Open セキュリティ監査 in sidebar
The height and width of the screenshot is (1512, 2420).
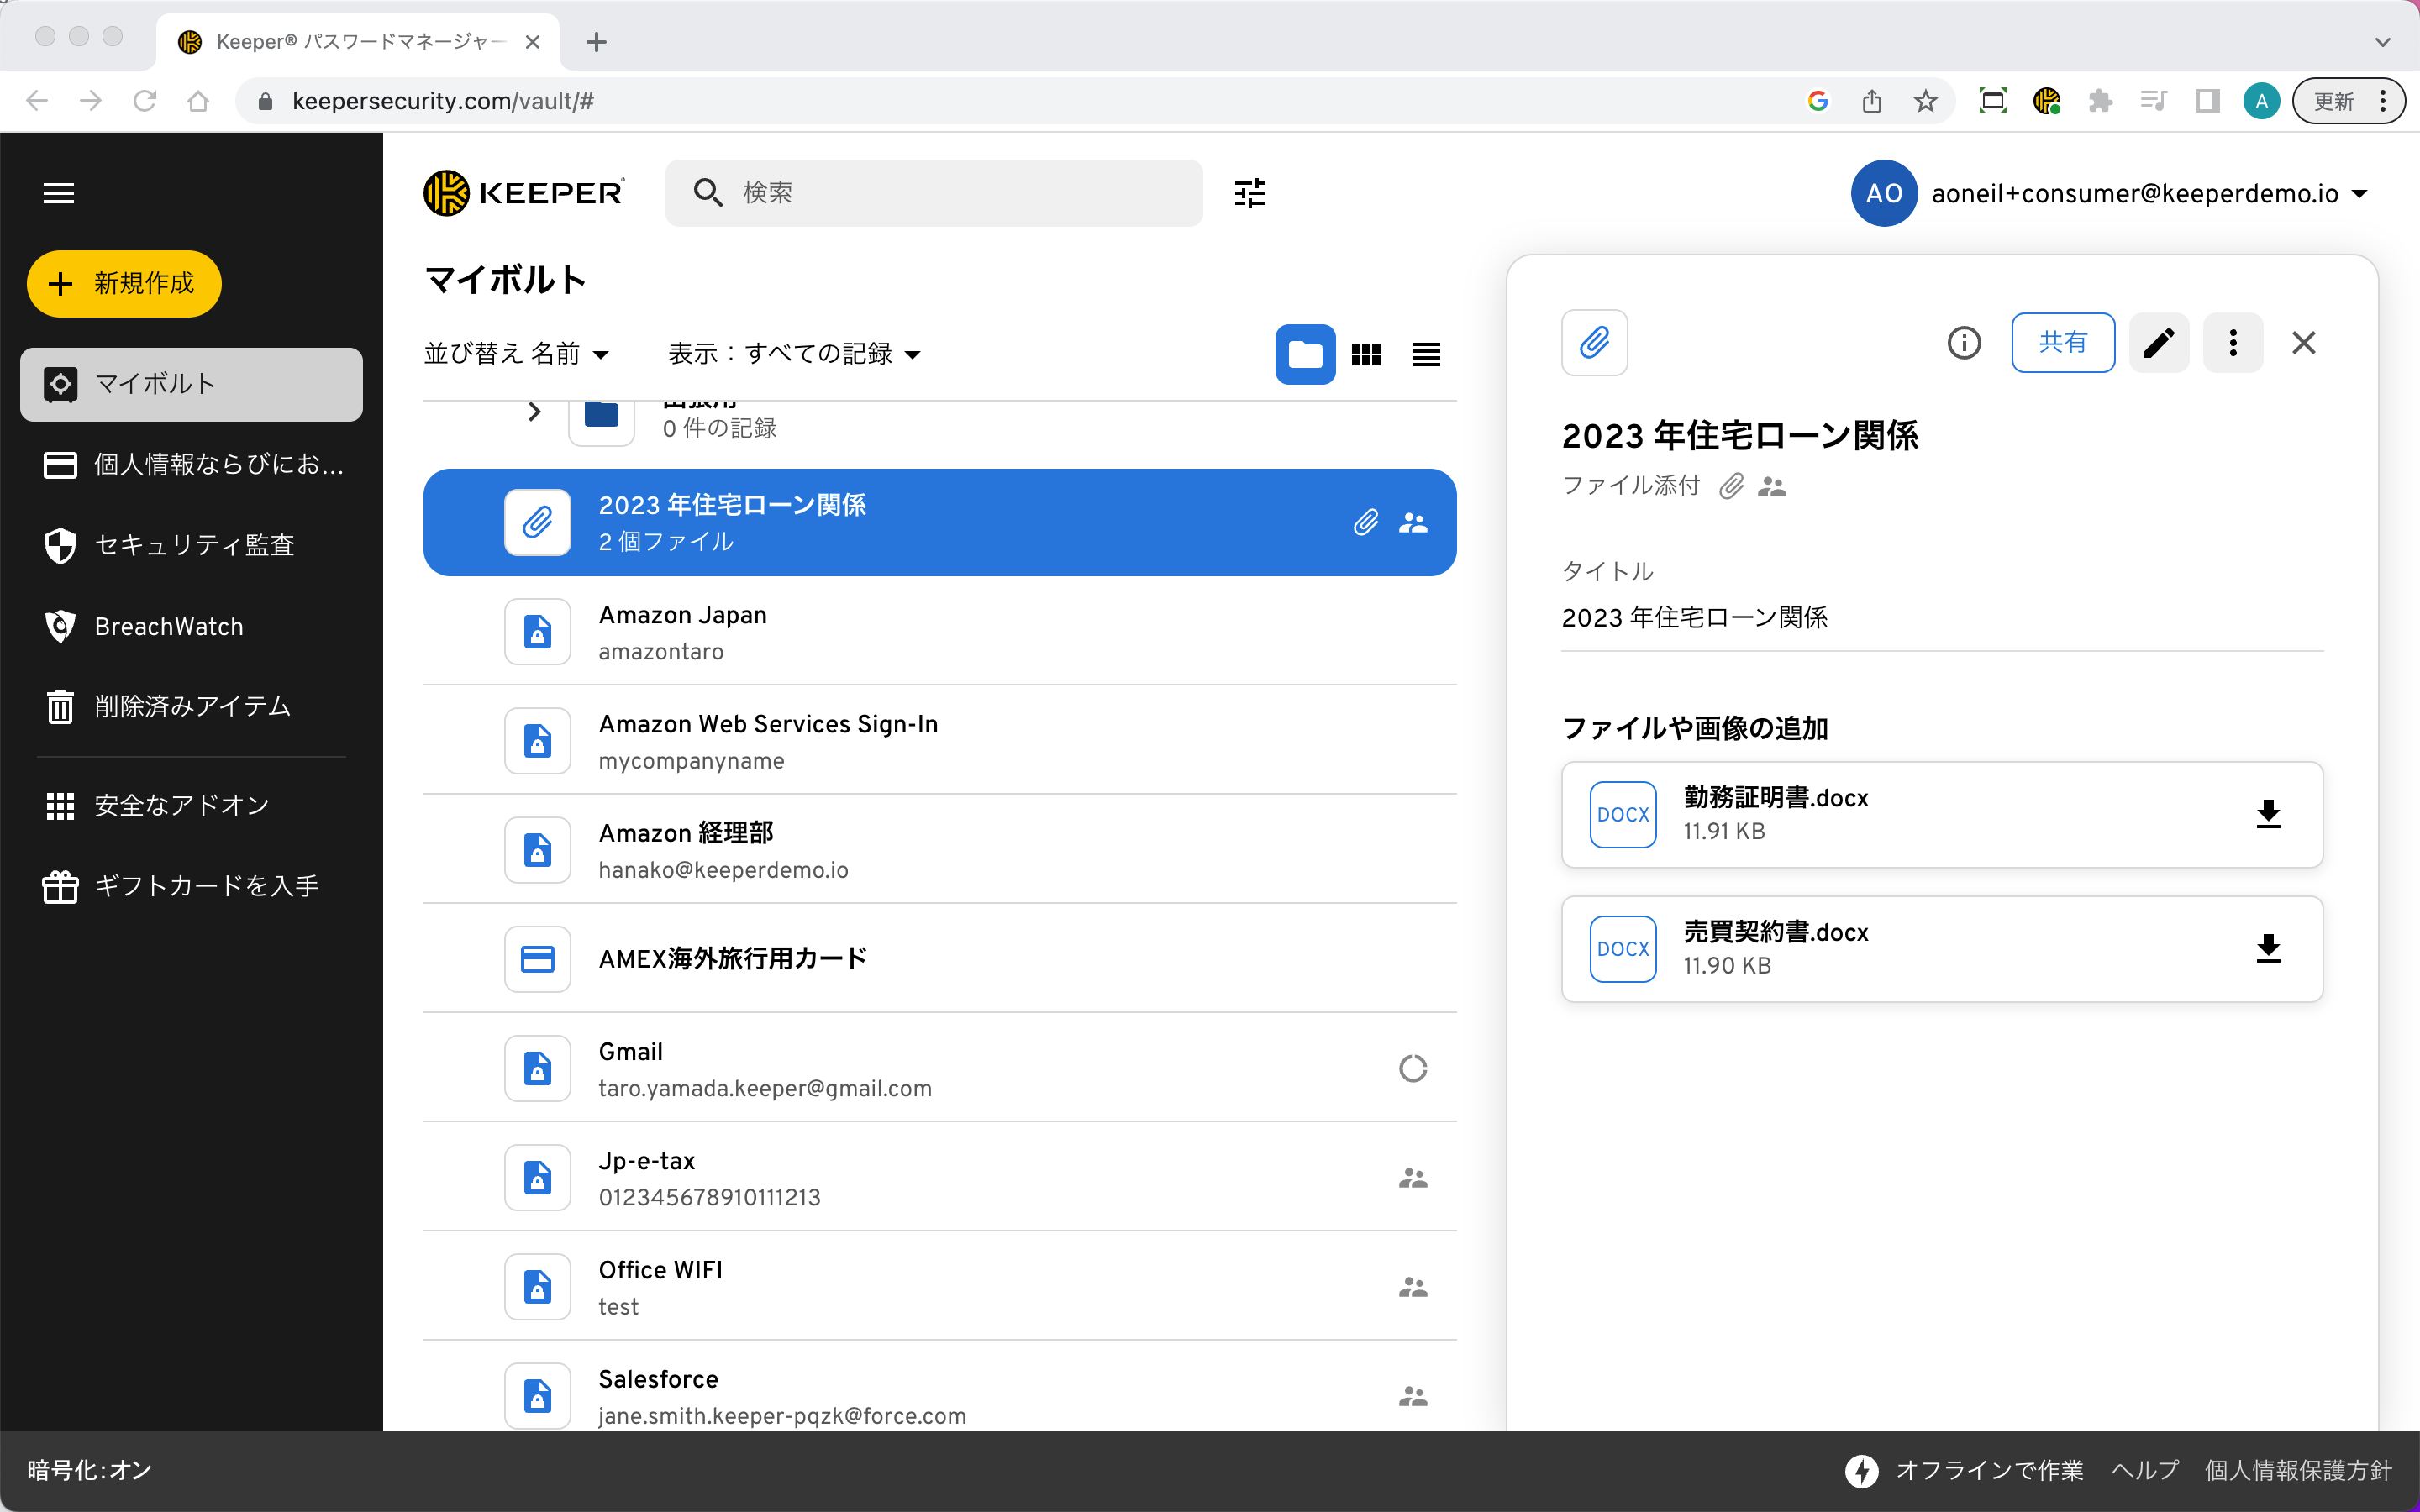pyautogui.click(x=194, y=545)
